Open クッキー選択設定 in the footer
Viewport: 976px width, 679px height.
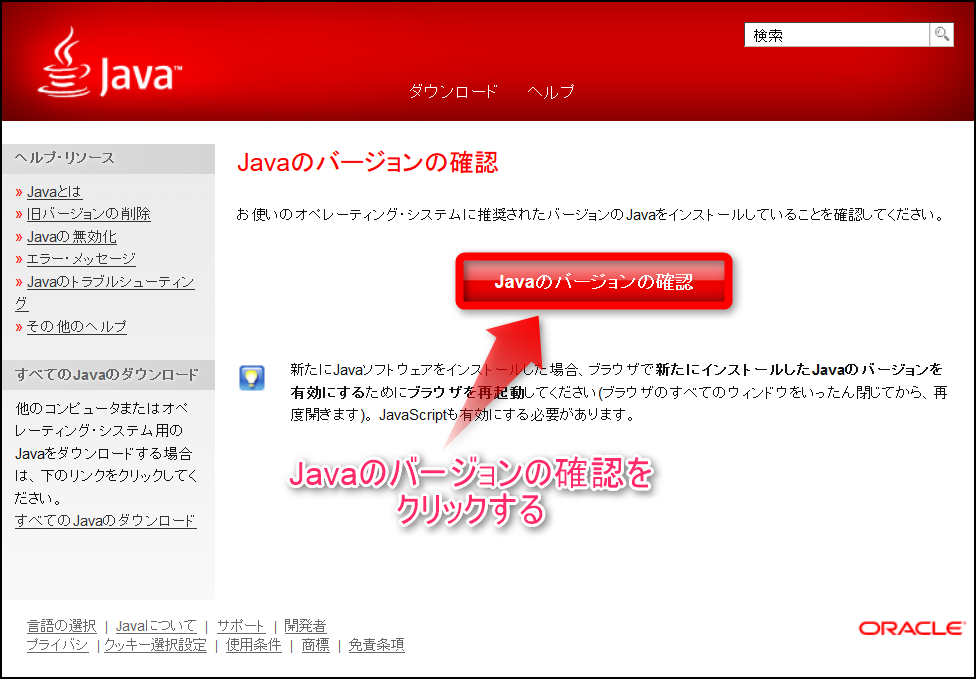[x=155, y=646]
